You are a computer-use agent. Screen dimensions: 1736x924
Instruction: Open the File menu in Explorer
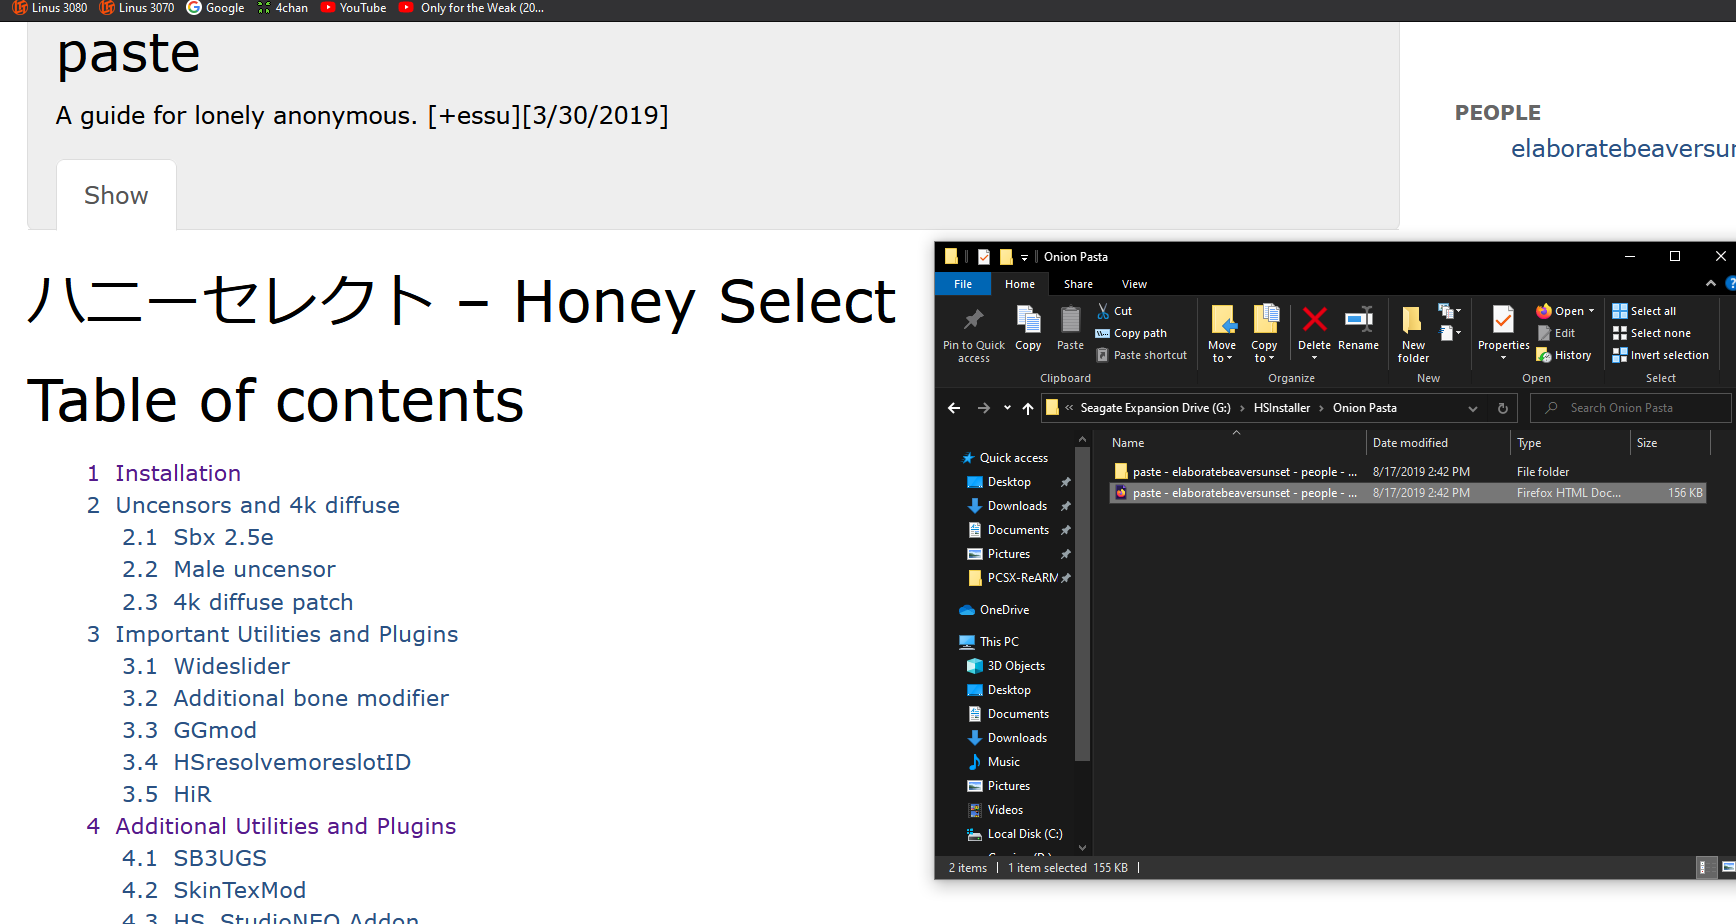pos(963,284)
